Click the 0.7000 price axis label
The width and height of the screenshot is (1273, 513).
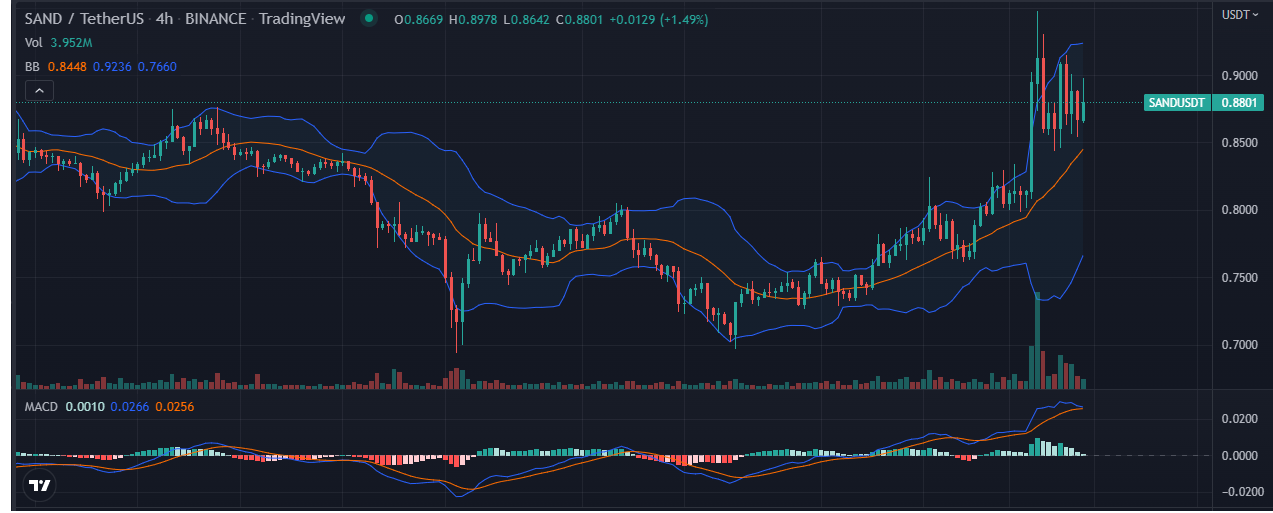[x=1238, y=345]
